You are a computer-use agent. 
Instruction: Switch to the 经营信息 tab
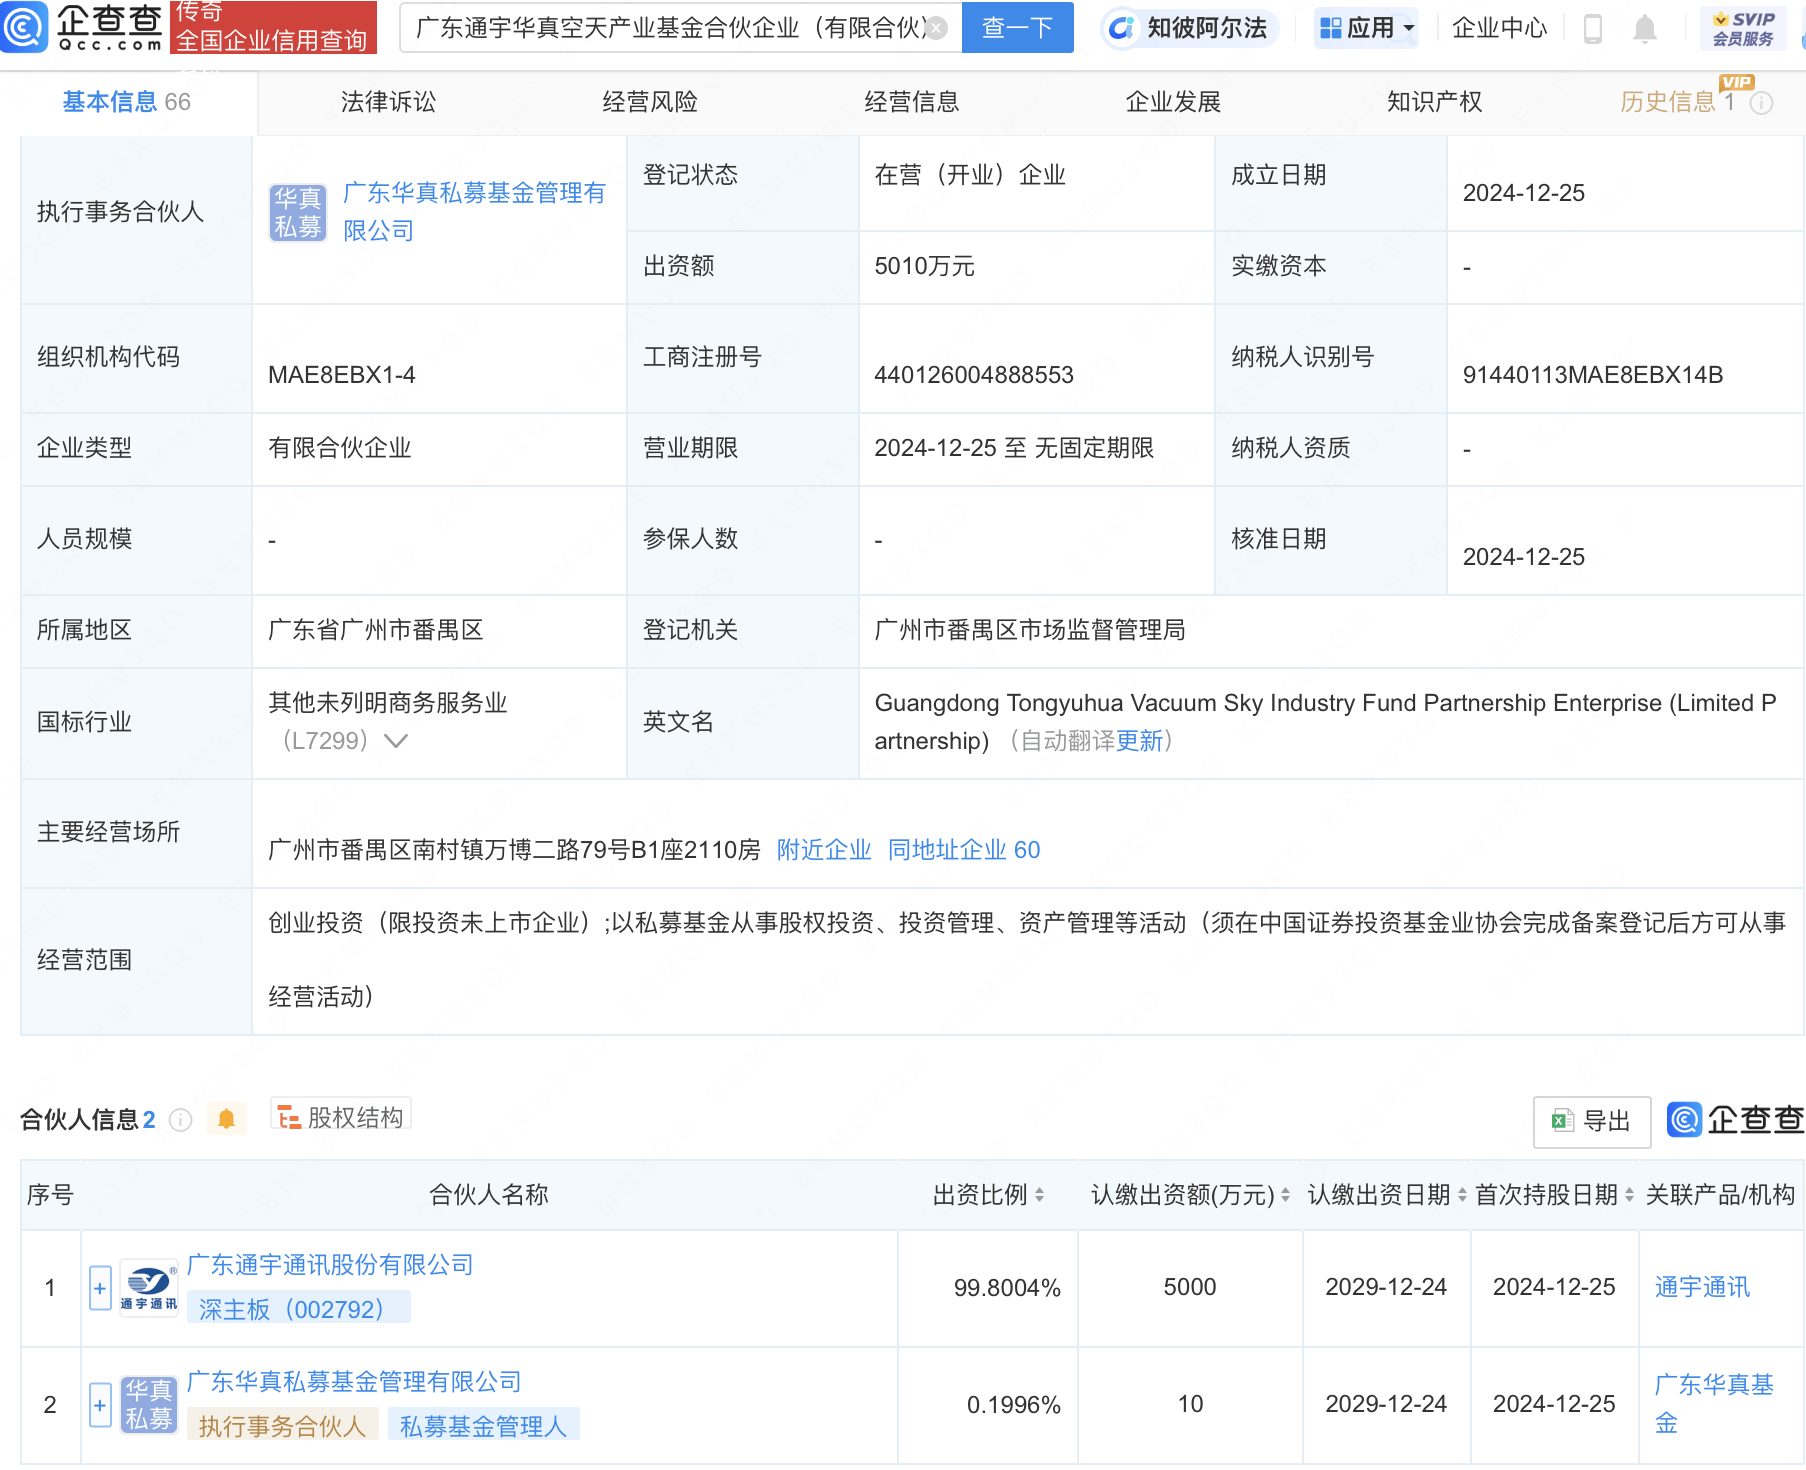point(912,102)
